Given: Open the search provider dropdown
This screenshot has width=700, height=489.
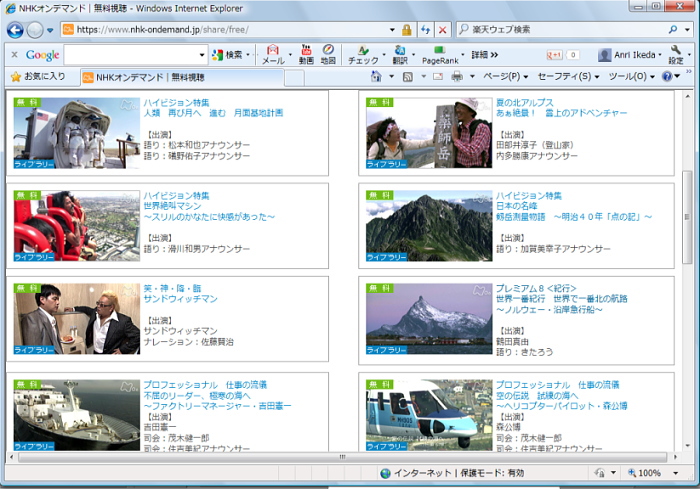Looking at the screenshot, I should (x=687, y=30).
